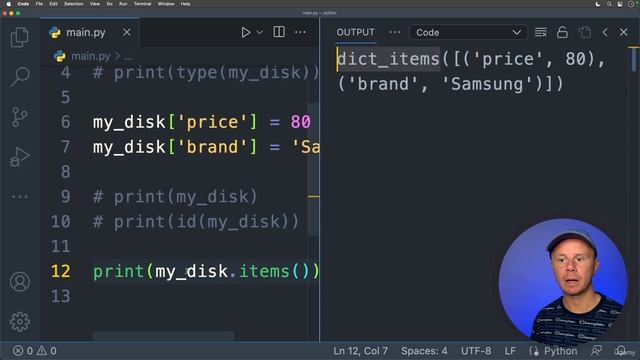Open the Apple menu
The height and width of the screenshot is (360, 640).
9,4
